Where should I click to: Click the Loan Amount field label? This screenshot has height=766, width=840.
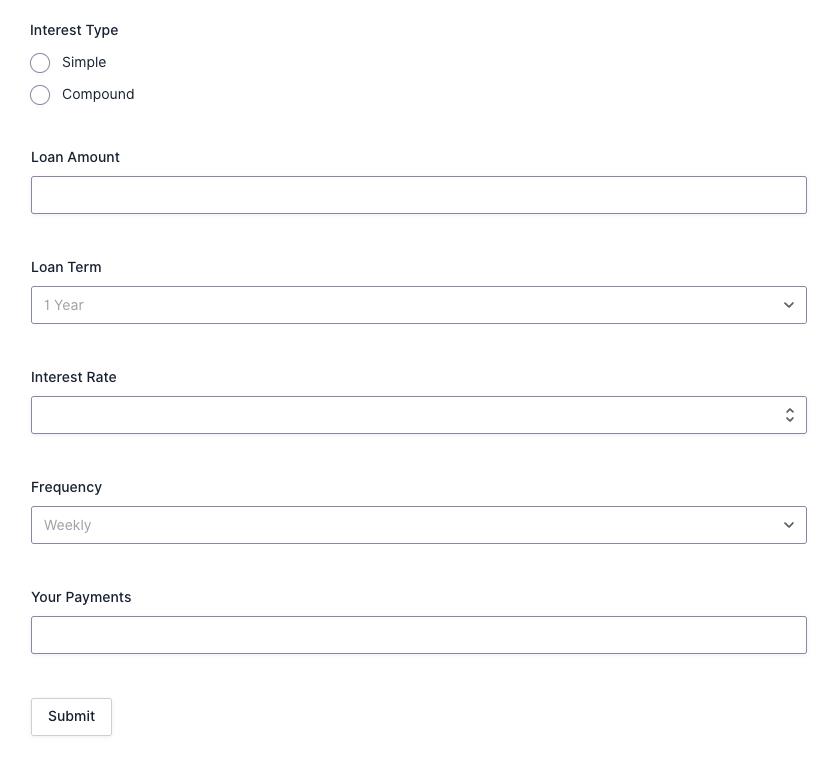click(x=75, y=157)
